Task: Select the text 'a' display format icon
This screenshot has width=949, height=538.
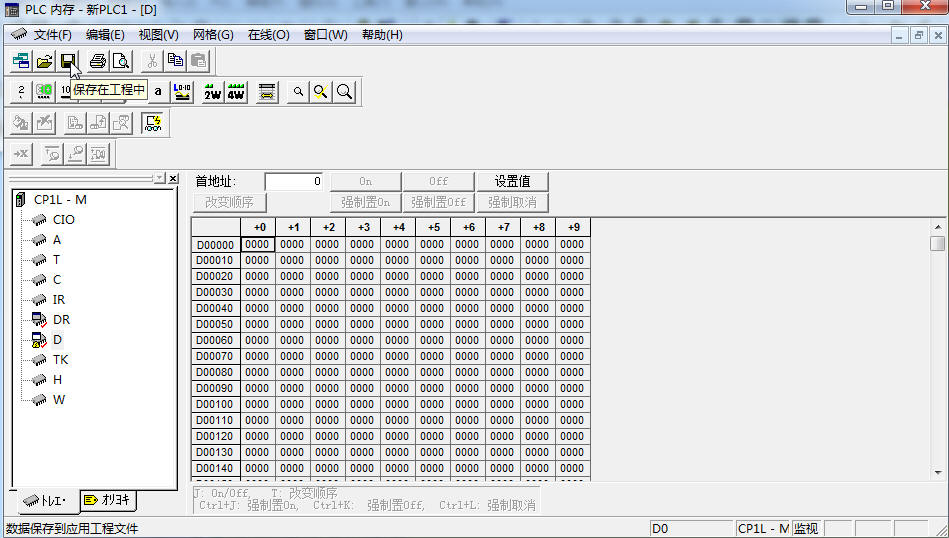Action: coord(157,92)
